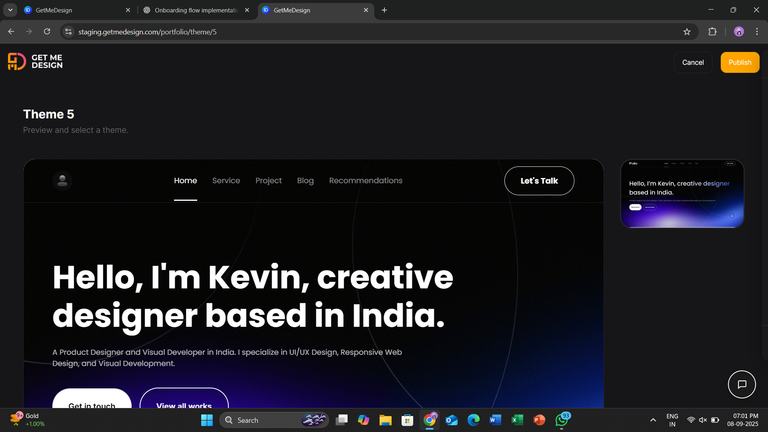Select Project in the preview navigation
Screen dimensions: 768x432
coord(268,181)
